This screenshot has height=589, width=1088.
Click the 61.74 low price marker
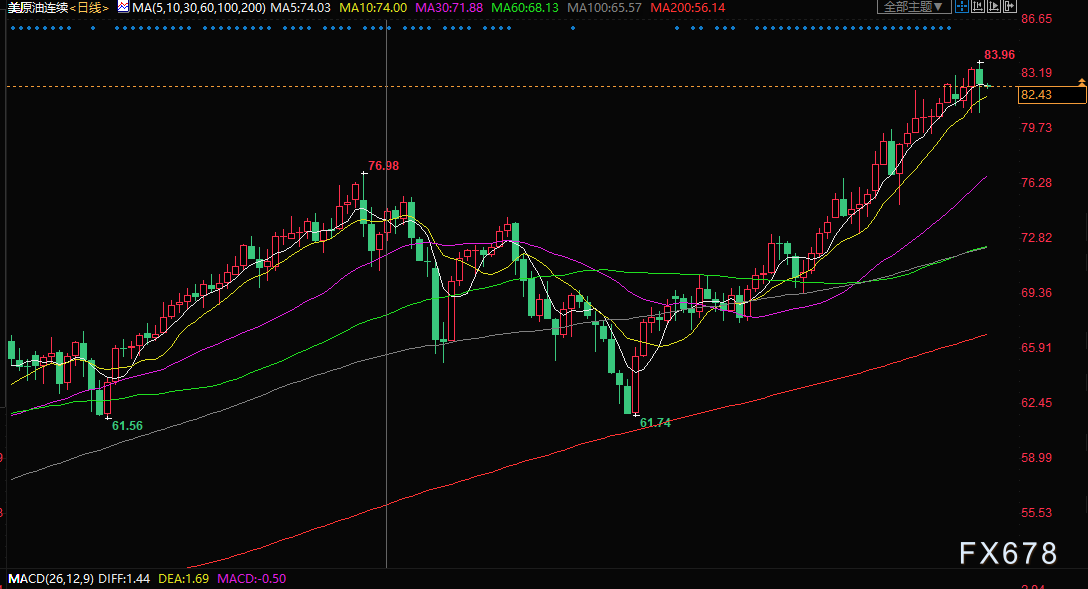point(655,422)
